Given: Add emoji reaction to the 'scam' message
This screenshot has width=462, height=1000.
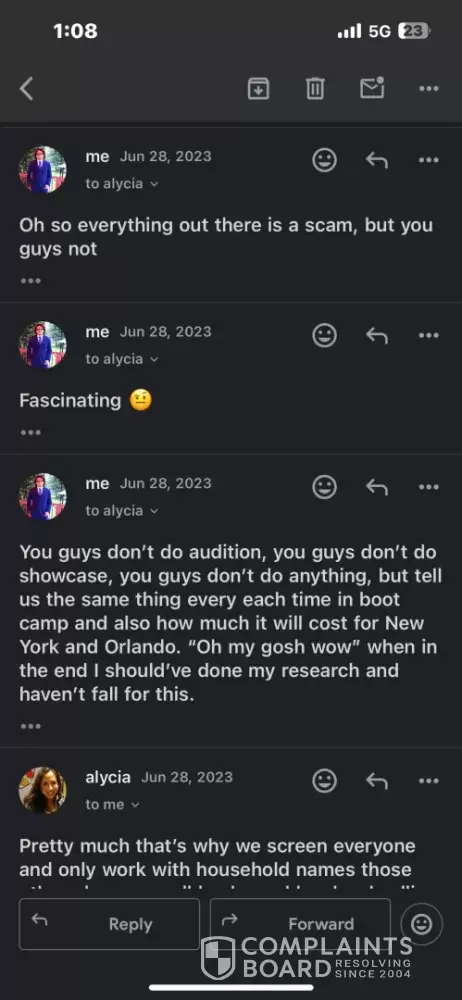Looking at the screenshot, I should tap(325, 159).
